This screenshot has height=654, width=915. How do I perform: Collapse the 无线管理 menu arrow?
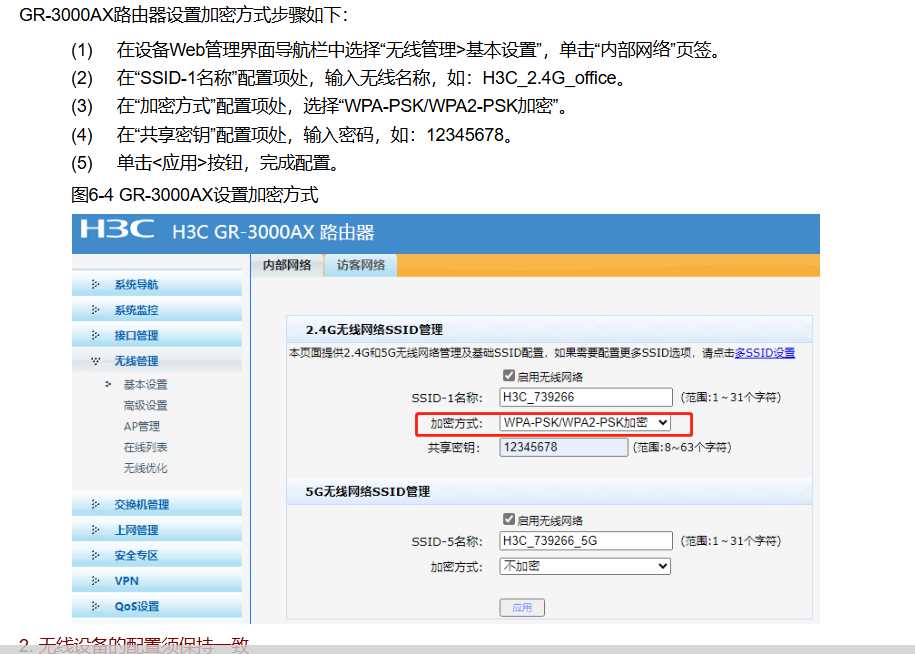tap(95, 361)
